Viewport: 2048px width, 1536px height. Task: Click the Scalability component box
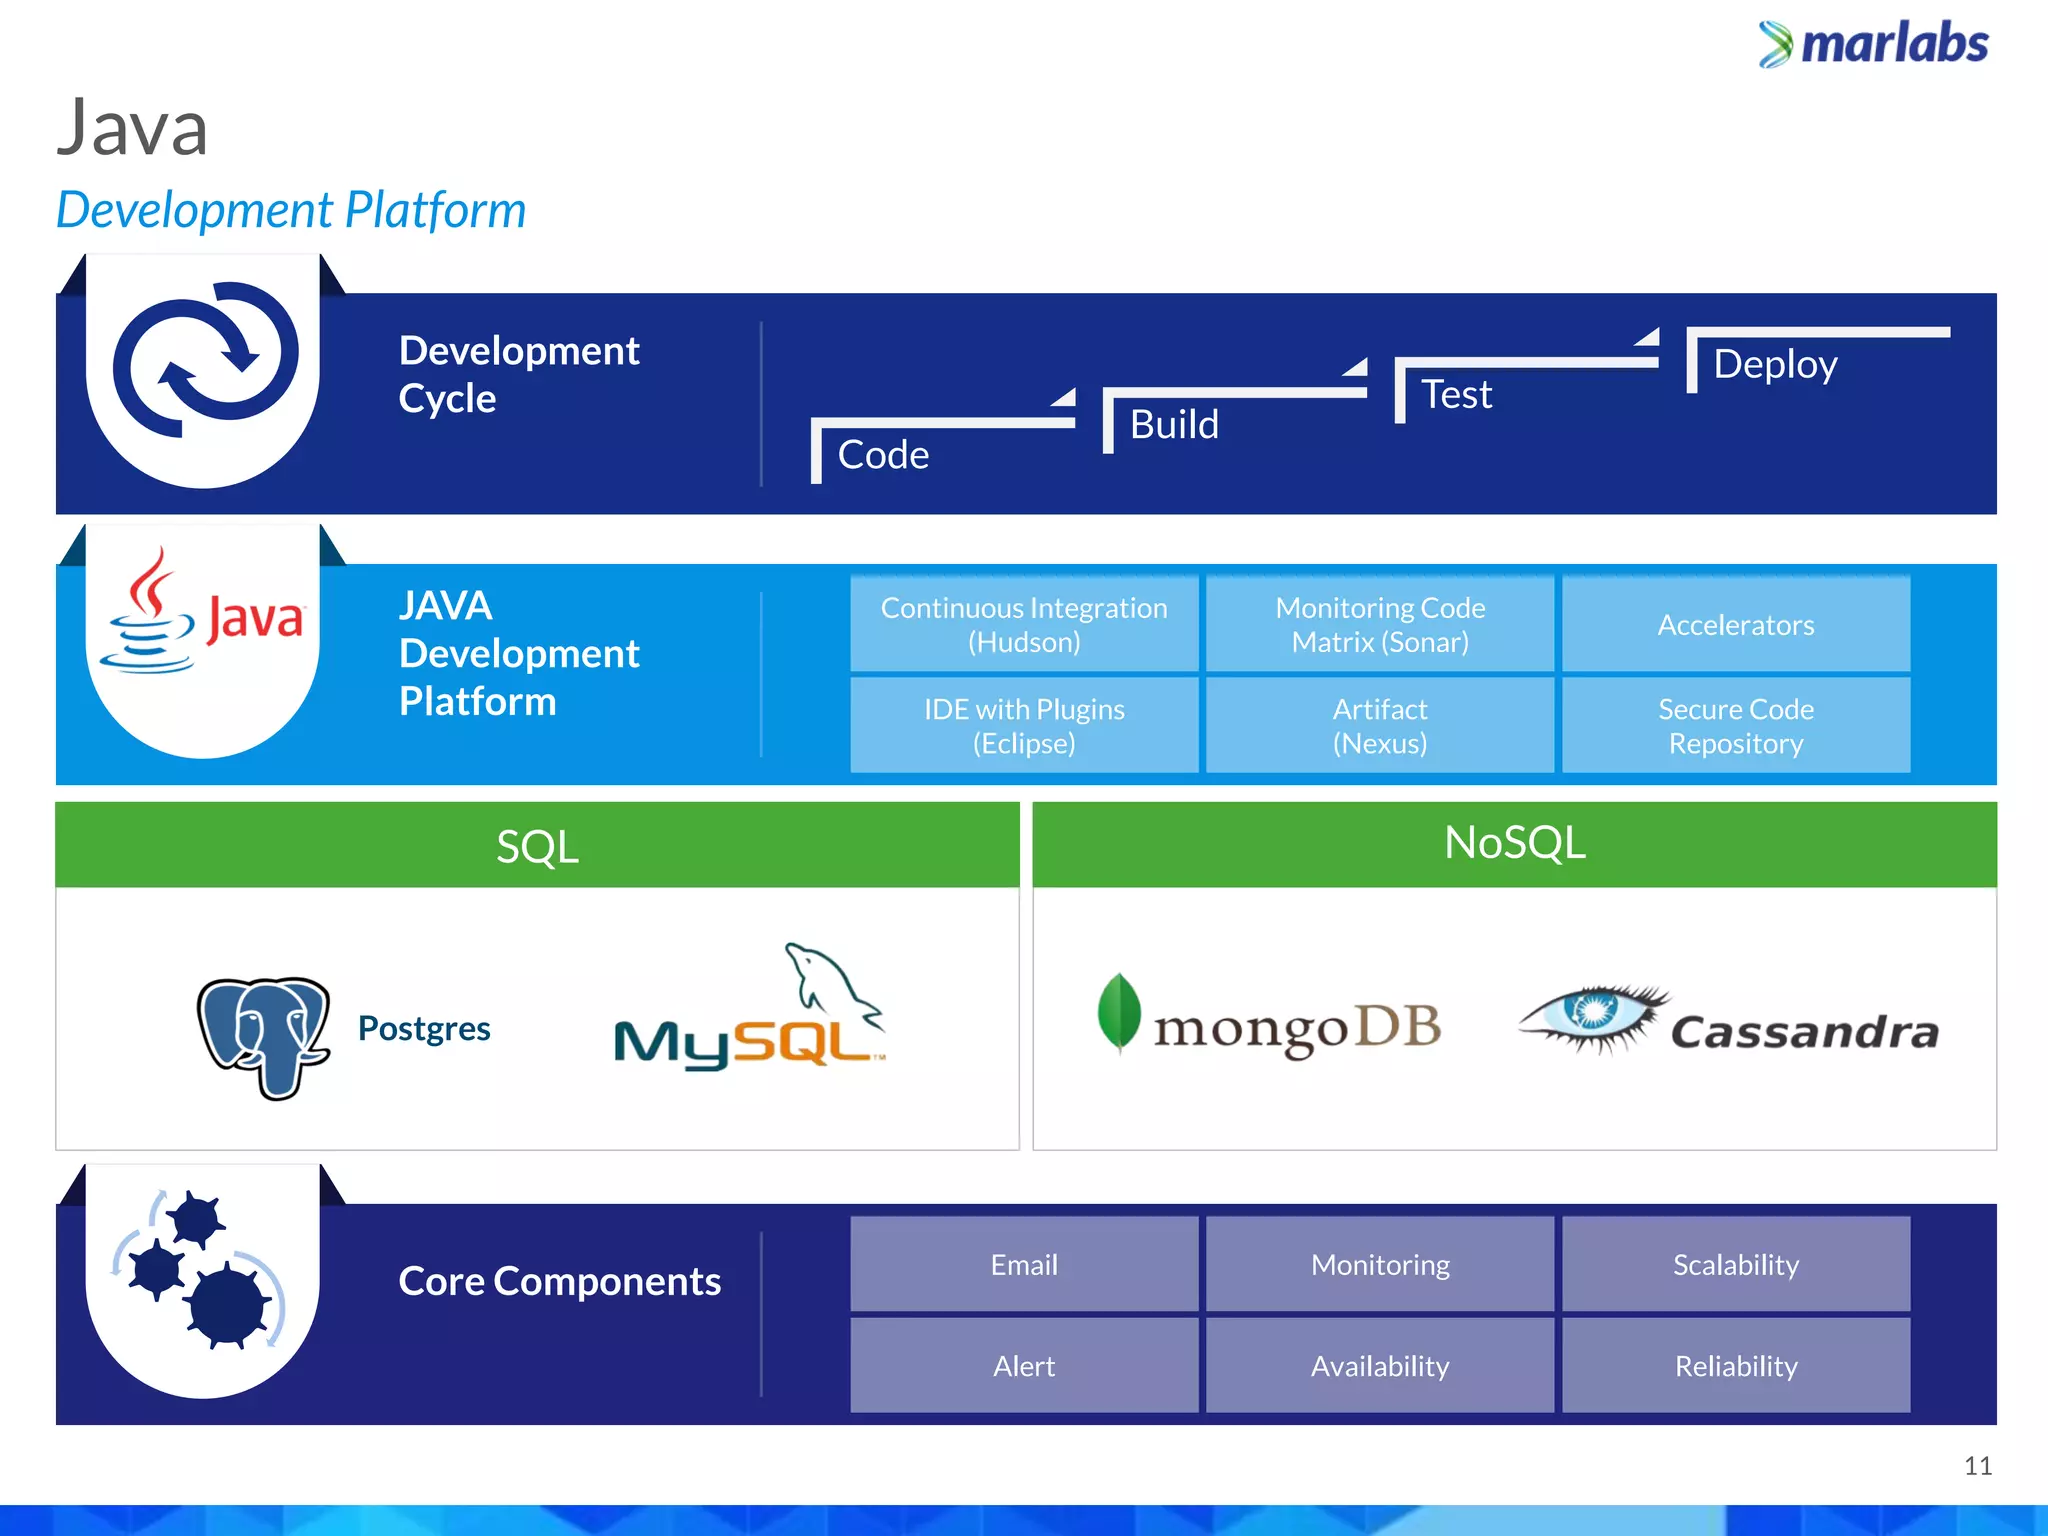click(x=1735, y=1264)
